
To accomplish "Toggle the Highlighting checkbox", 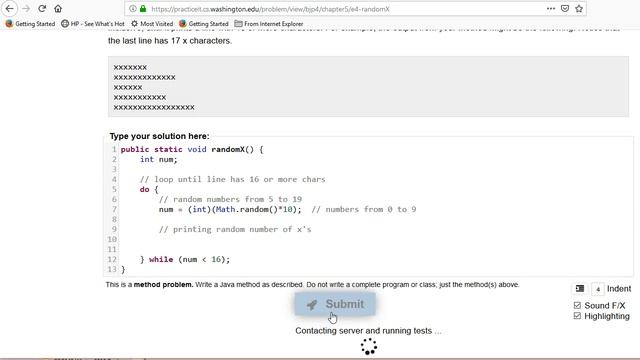I will [x=577, y=316].
